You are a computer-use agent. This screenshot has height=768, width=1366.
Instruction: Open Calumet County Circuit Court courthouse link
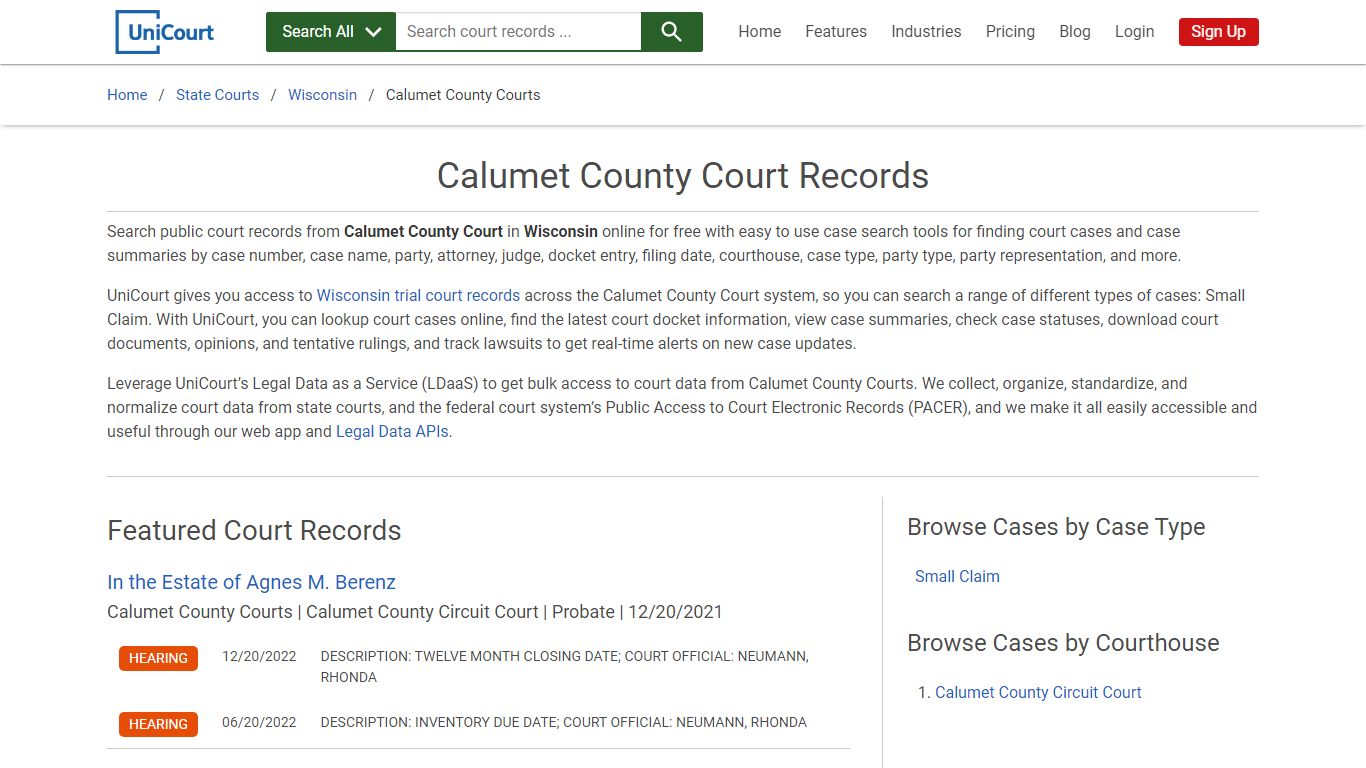point(1038,692)
